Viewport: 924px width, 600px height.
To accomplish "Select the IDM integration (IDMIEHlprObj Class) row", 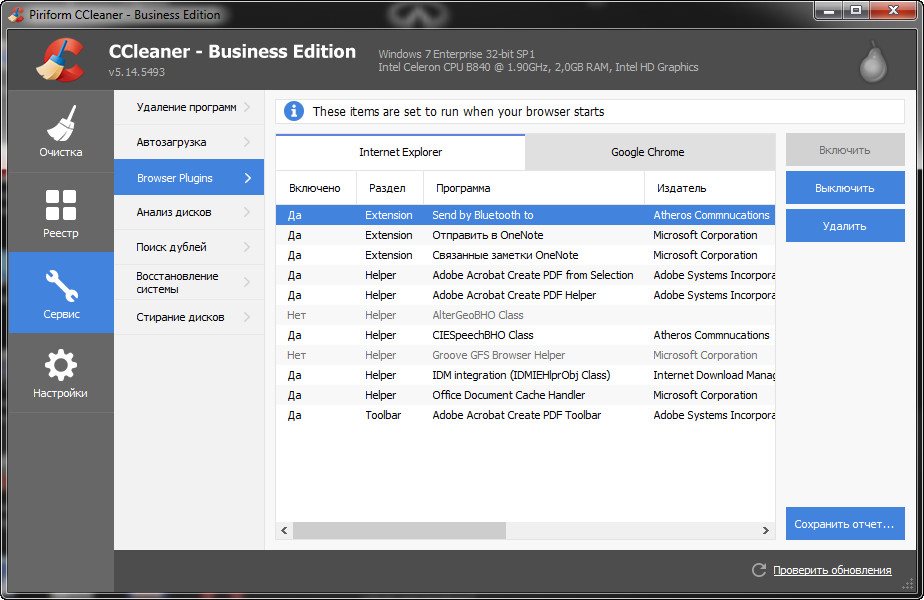I will (525, 375).
